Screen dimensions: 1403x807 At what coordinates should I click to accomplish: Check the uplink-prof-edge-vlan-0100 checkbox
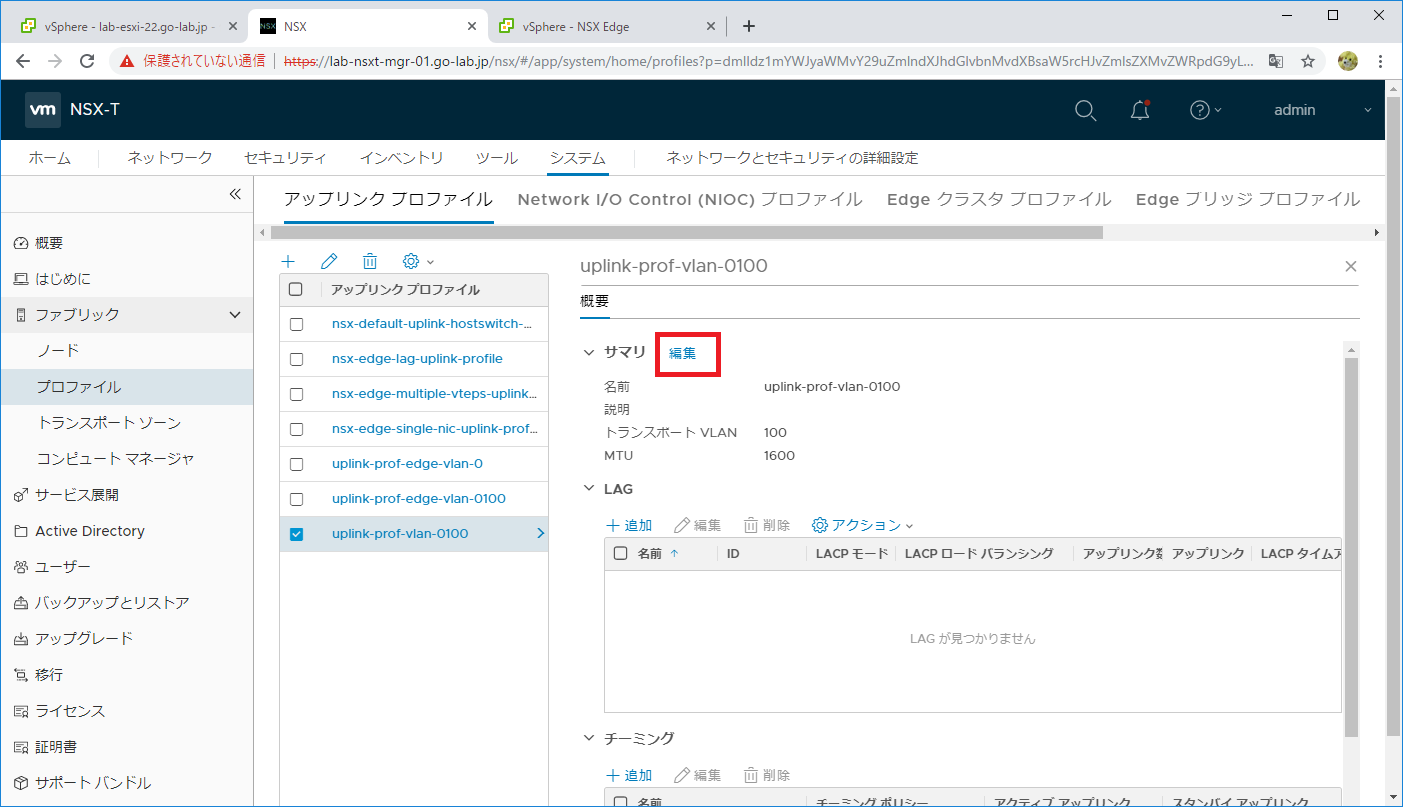(296, 499)
